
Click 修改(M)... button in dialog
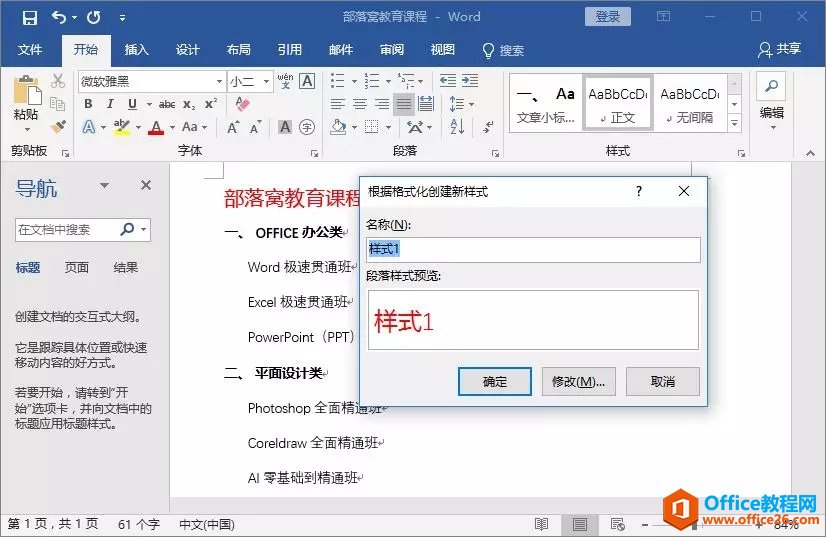click(x=578, y=382)
